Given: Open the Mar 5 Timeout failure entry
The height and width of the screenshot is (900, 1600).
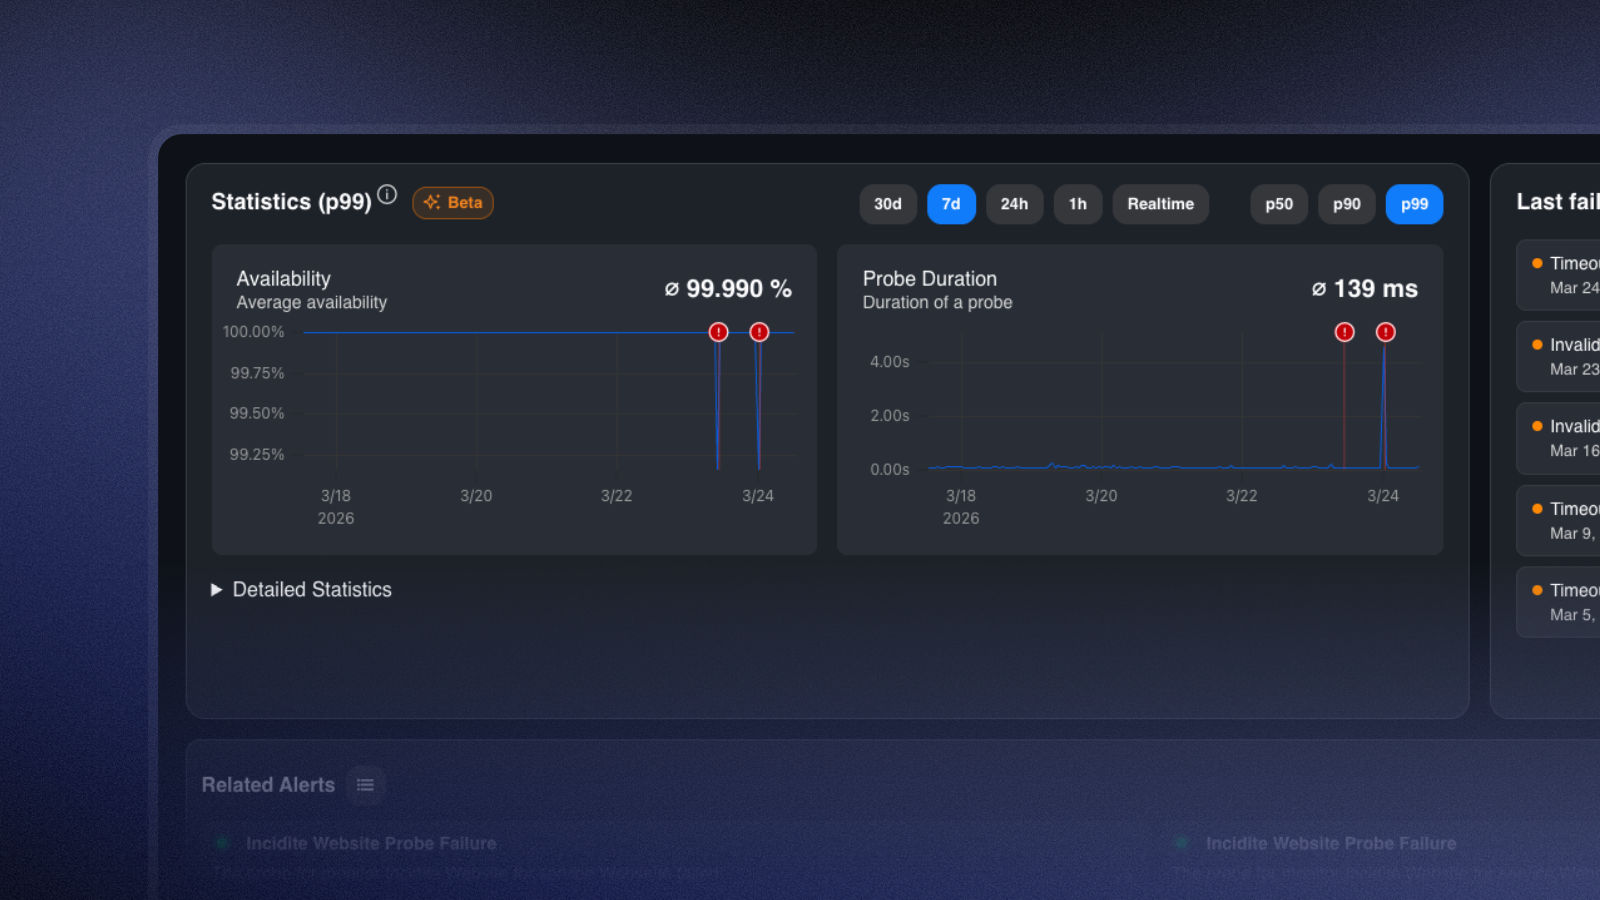Looking at the screenshot, I should 1558,603.
